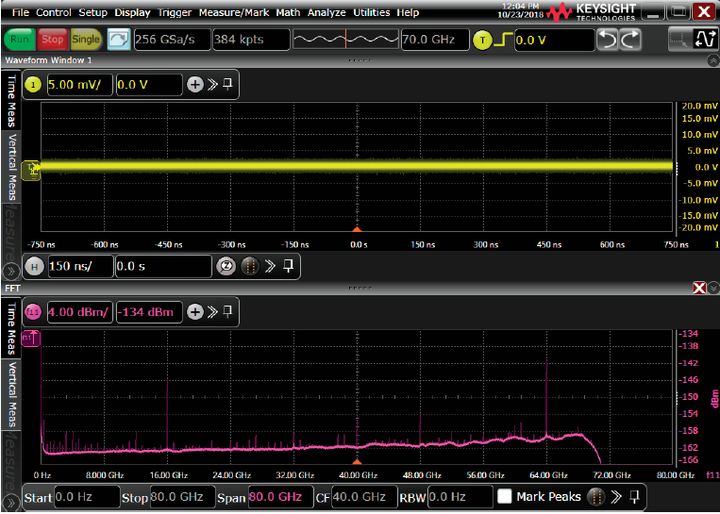
Task: Click the rising edge trigger slope icon
Action: click(x=503, y=40)
